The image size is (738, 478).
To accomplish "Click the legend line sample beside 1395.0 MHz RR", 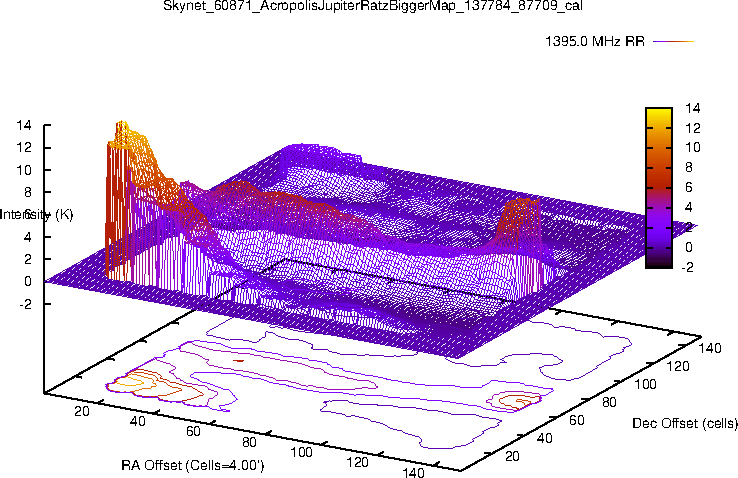I will coord(674,41).
